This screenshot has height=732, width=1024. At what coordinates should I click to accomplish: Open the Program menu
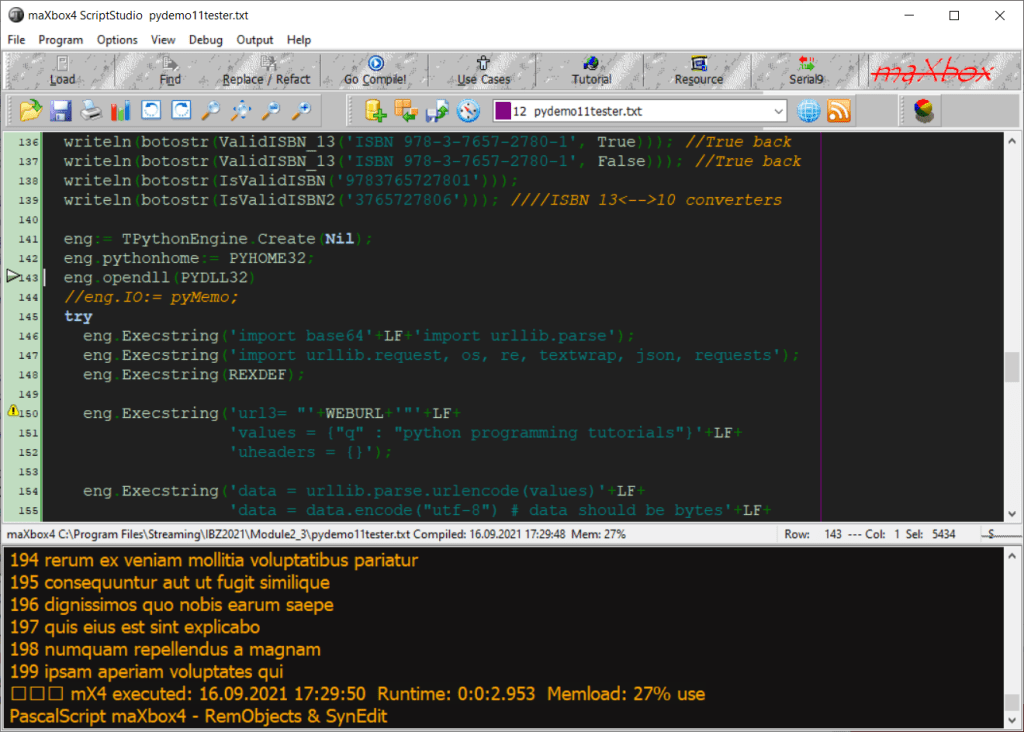(x=61, y=40)
